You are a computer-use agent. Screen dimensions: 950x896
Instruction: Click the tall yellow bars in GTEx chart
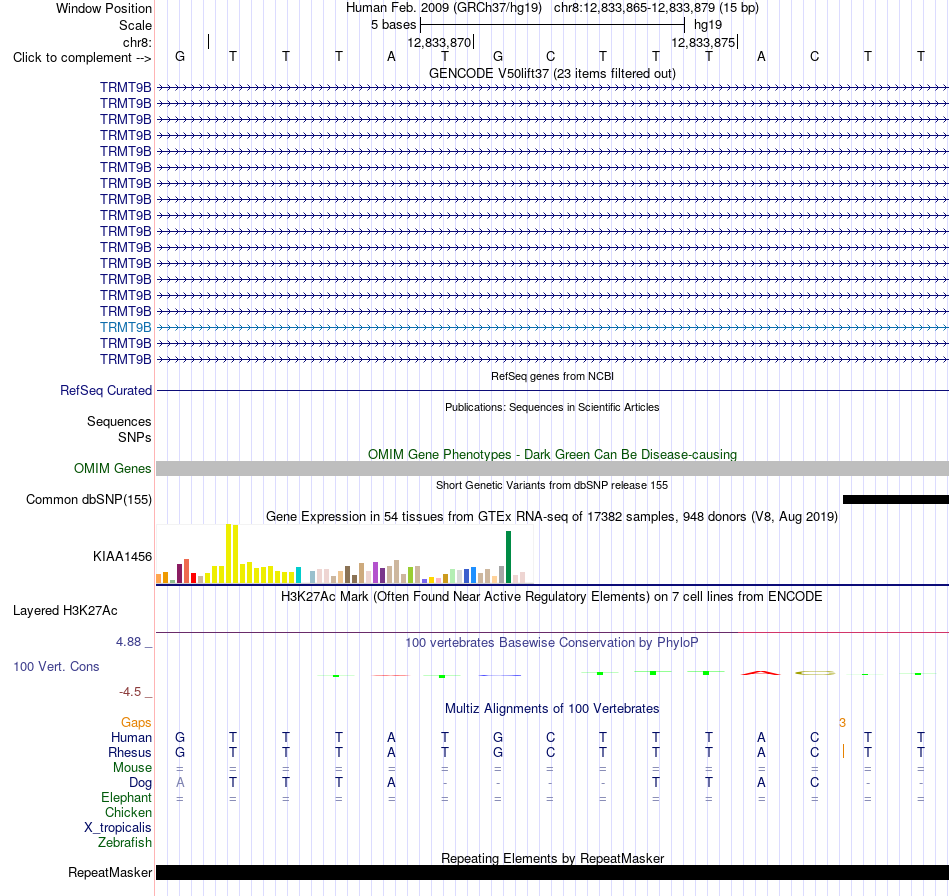click(232, 554)
